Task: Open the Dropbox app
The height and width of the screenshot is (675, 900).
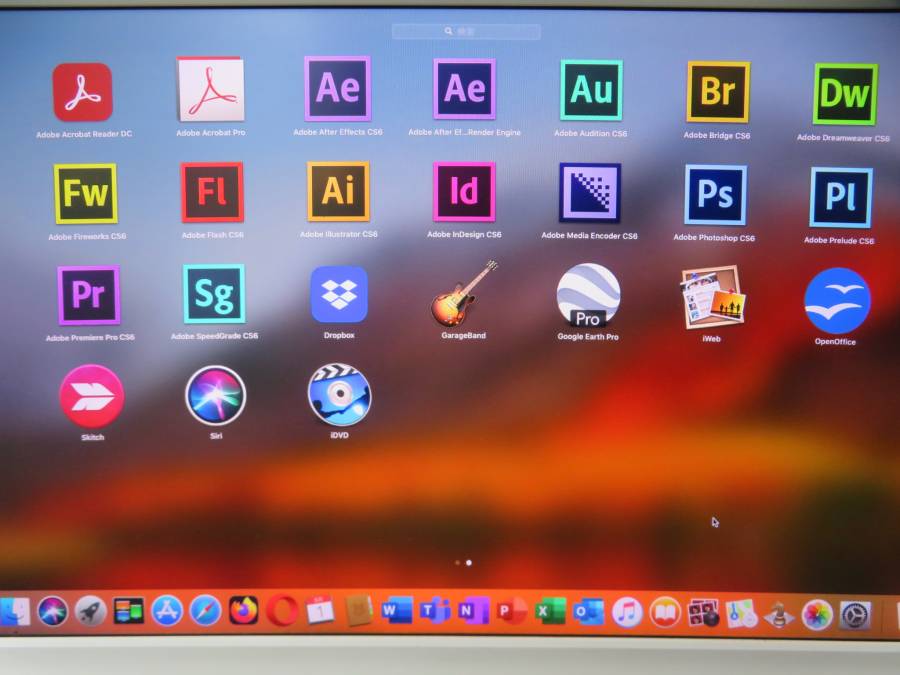Action: [x=339, y=294]
